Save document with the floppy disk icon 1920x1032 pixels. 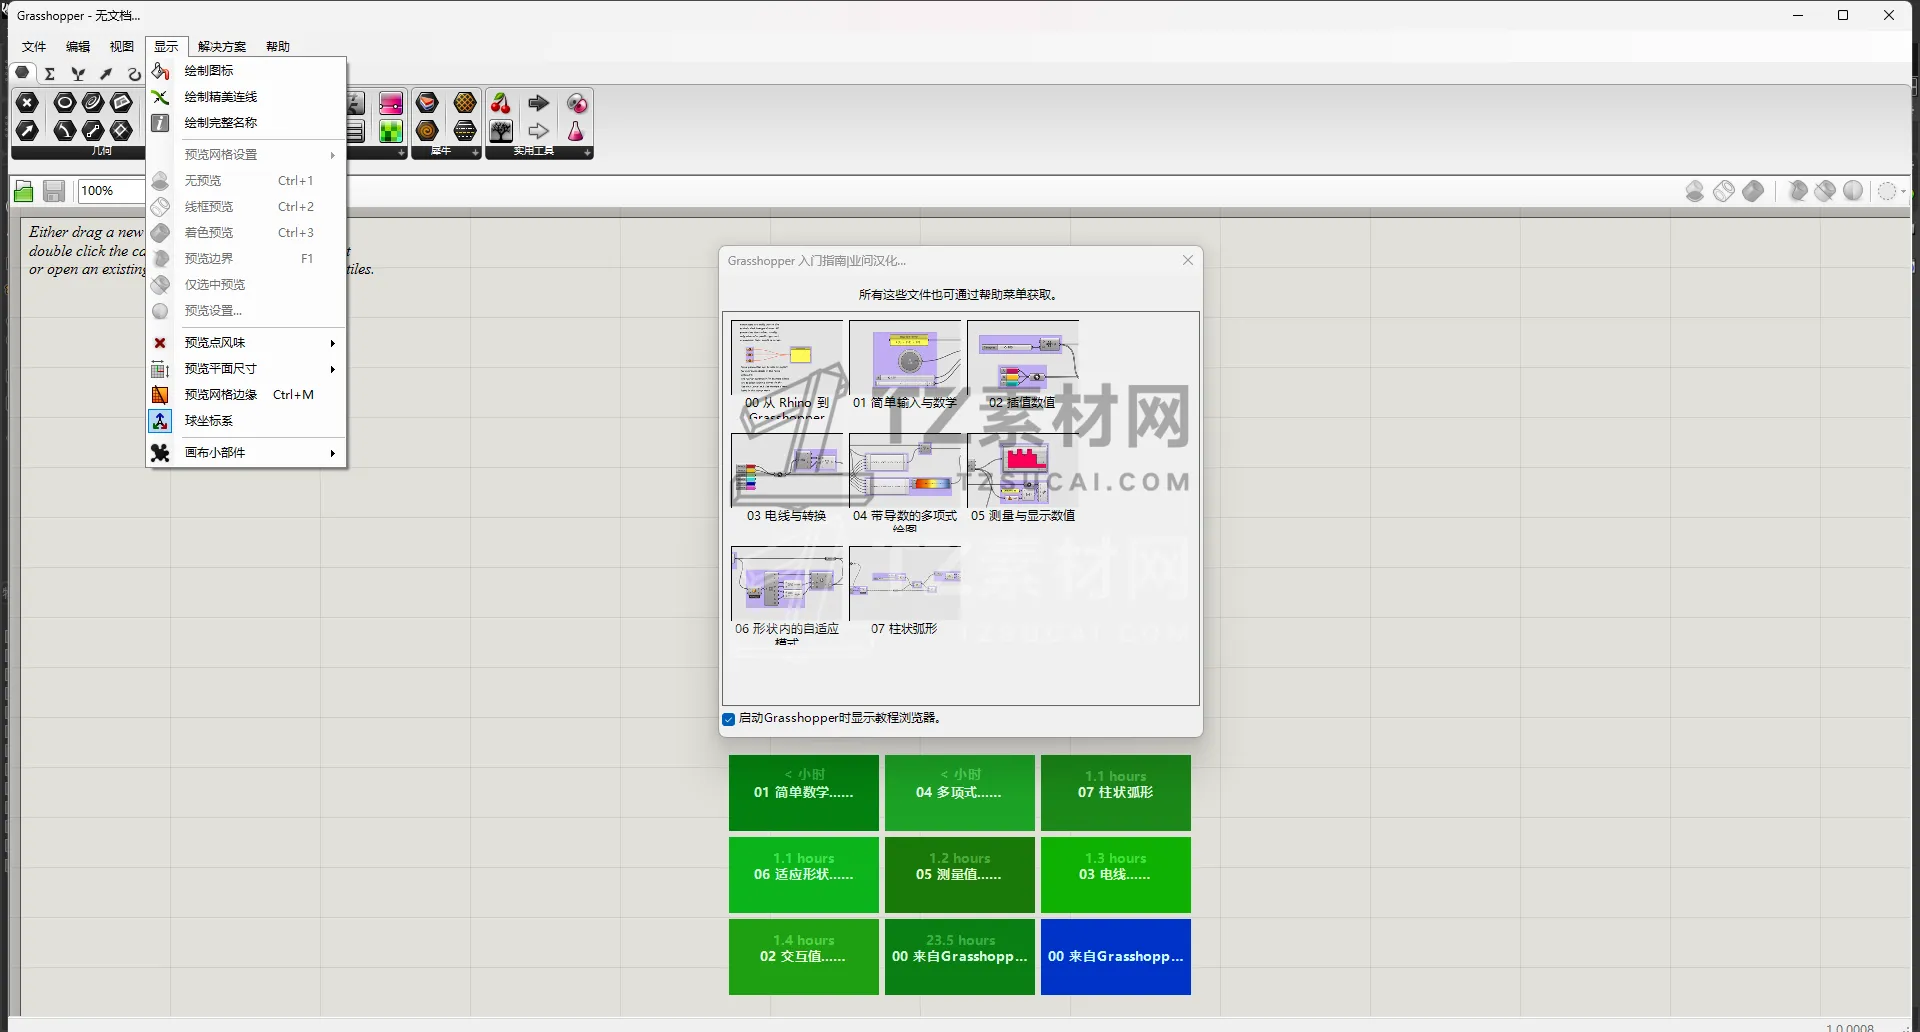[54, 191]
